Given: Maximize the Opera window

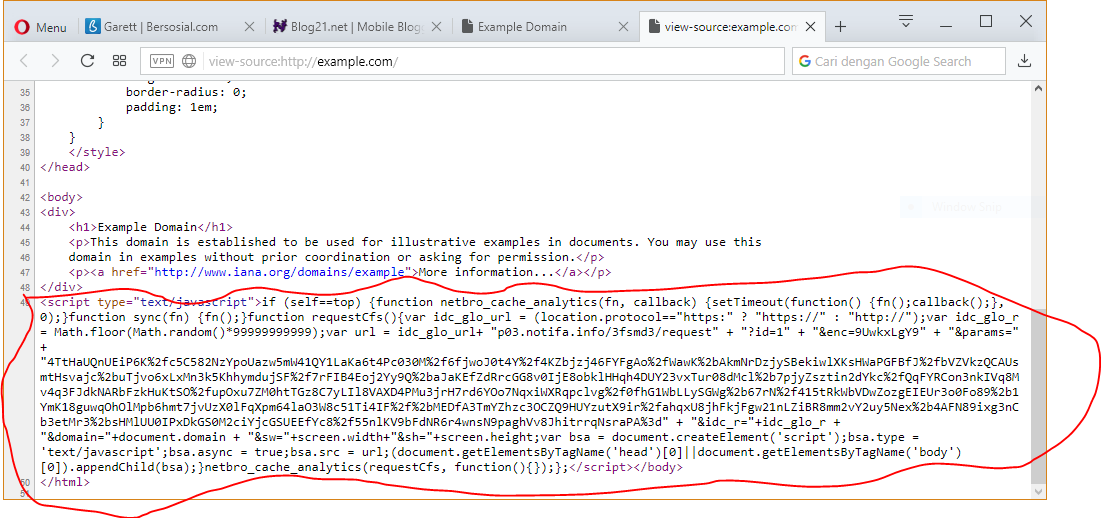Looking at the screenshot, I should click(986, 21).
